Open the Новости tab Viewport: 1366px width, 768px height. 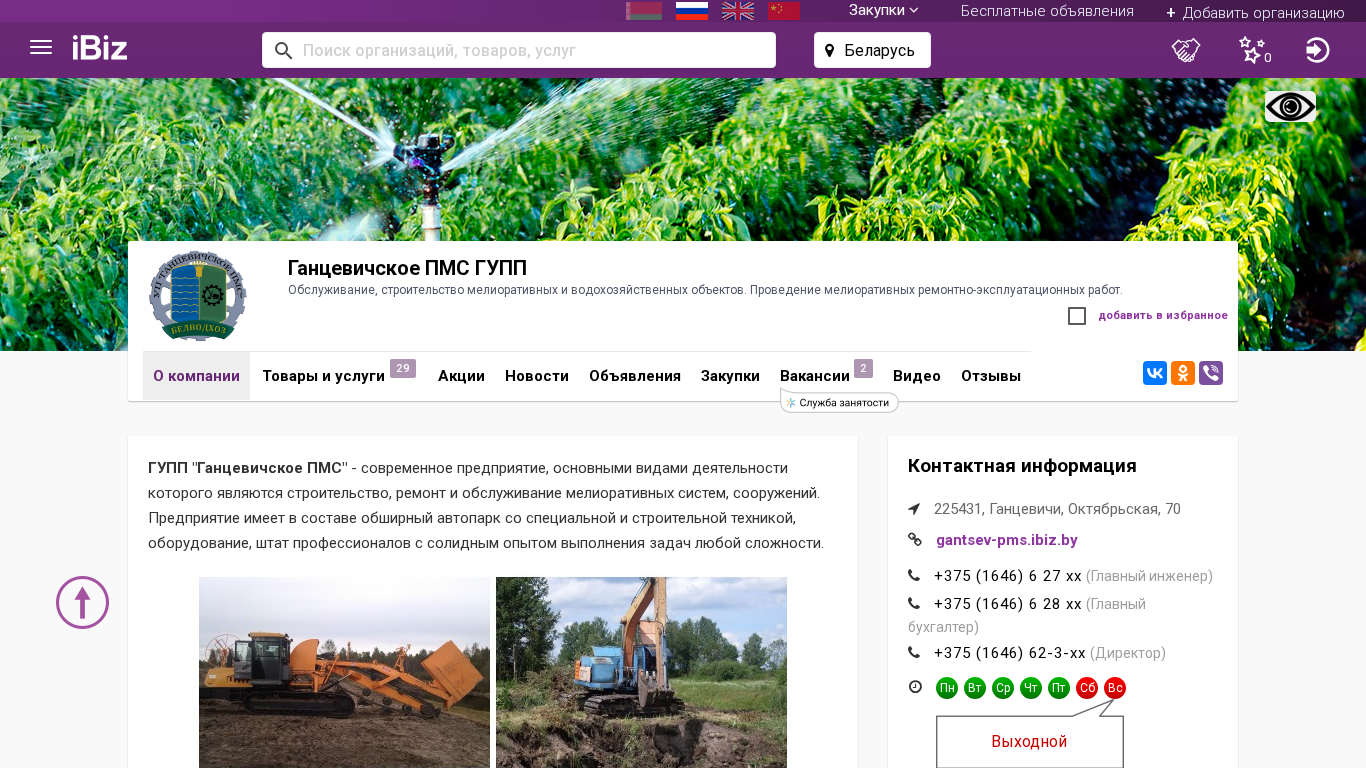[537, 376]
